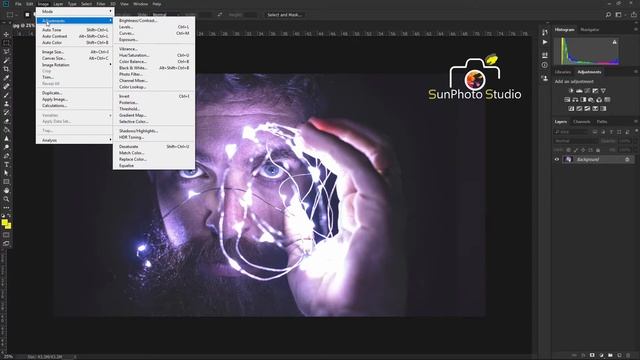Select the Hand tool
The width and height of the screenshot is (640, 360).
click(x=6, y=191)
